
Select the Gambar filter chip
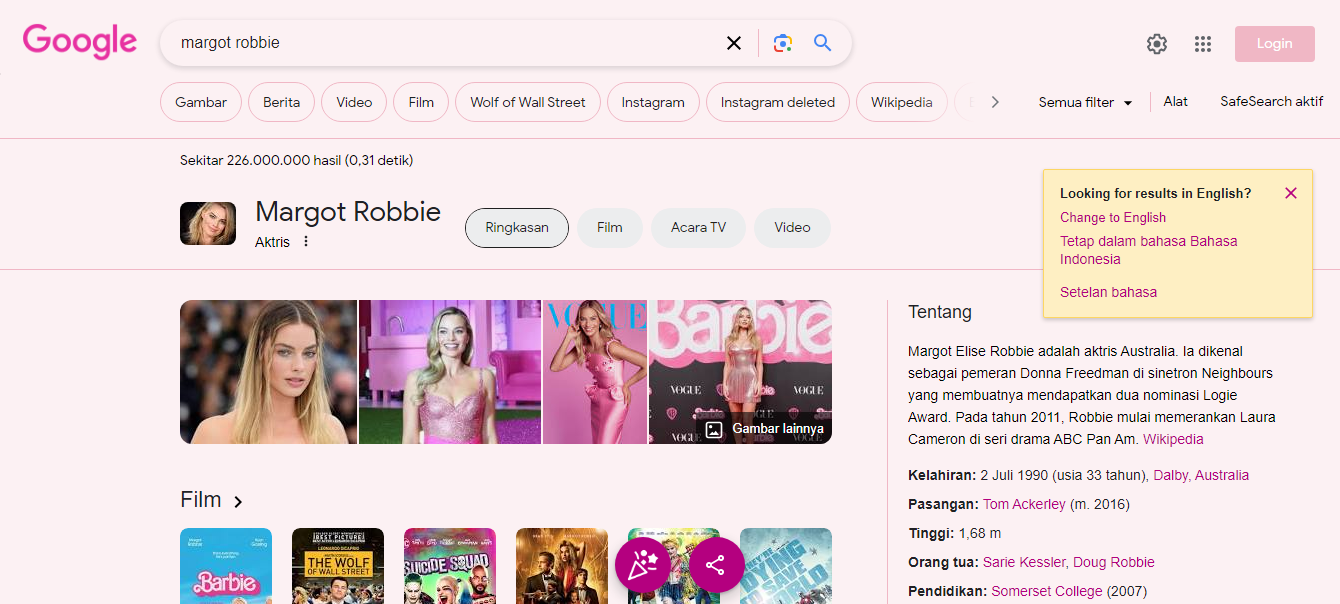201,102
